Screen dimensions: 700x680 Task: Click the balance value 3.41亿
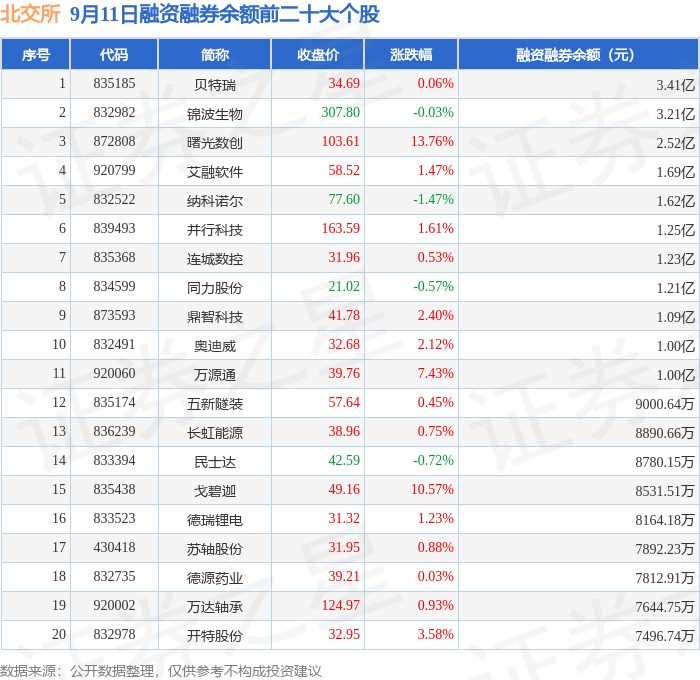click(x=675, y=85)
